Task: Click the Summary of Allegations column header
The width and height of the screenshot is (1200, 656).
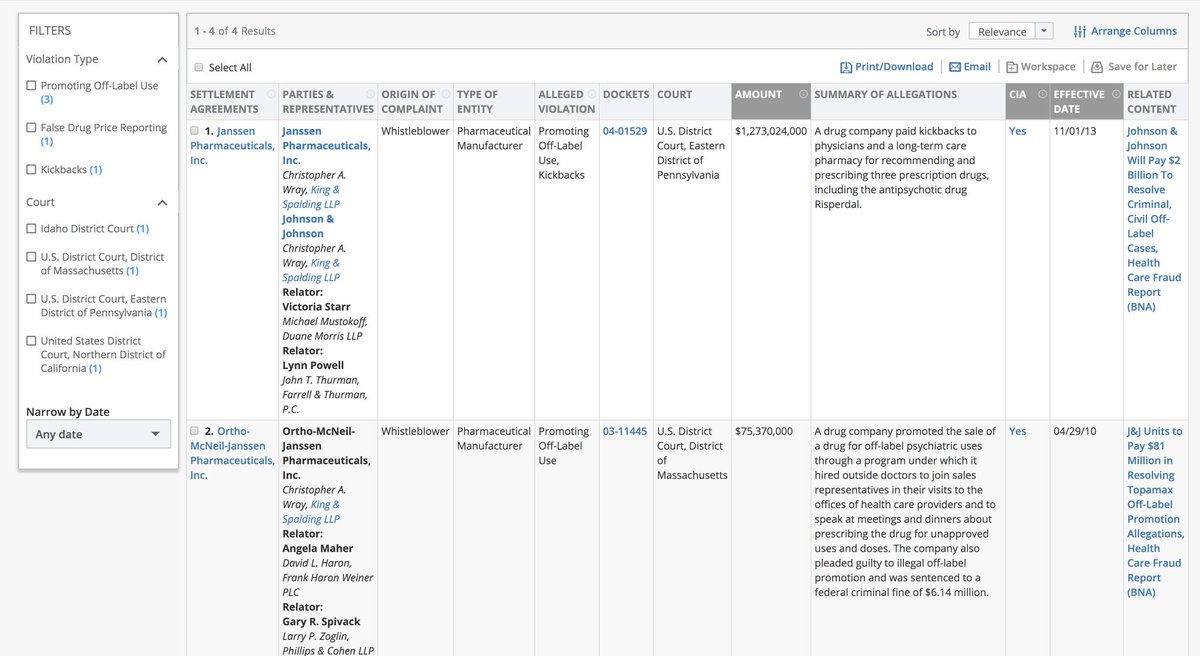Action: (x=886, y=94)
